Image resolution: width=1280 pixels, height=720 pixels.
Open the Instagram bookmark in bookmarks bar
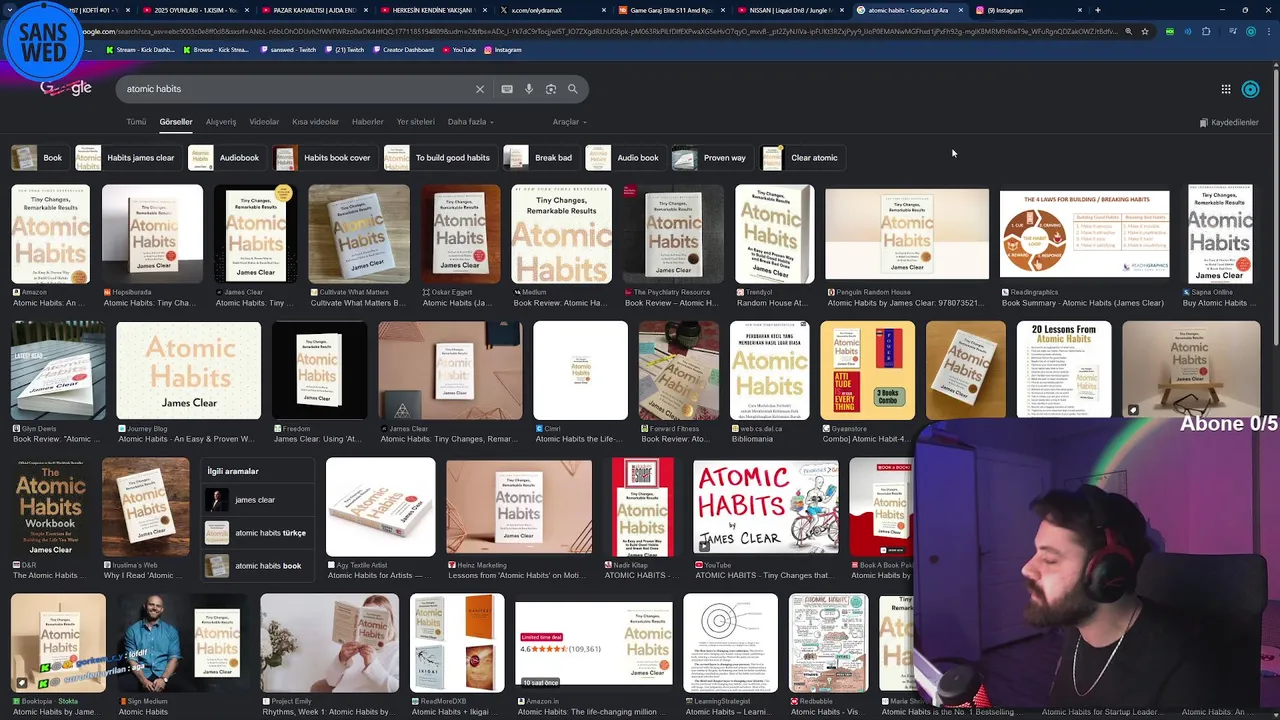click(503, 50)
